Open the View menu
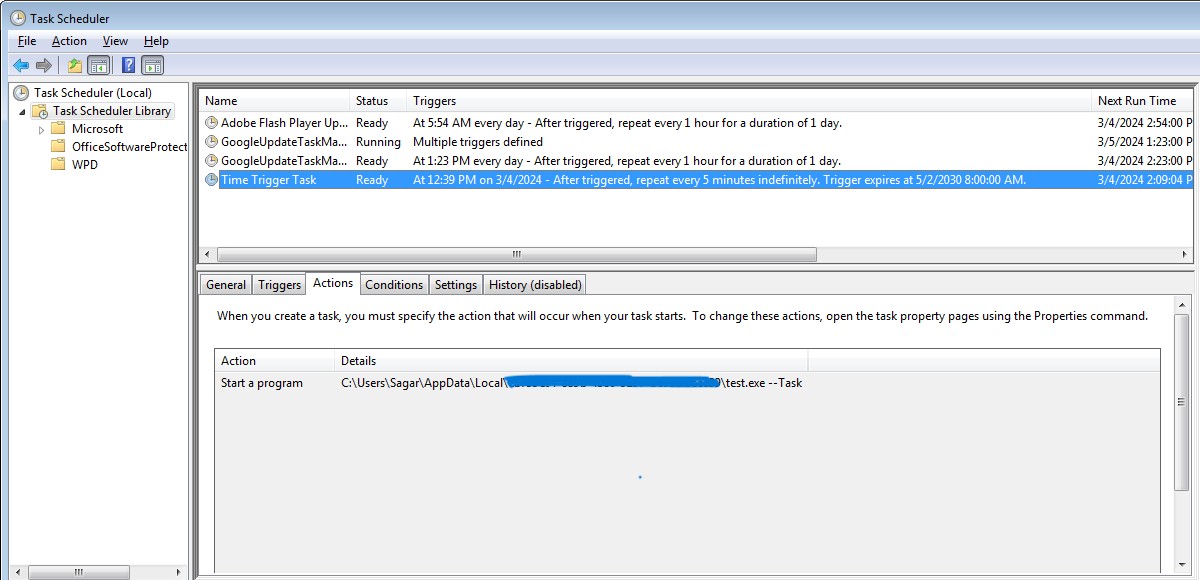This screenshot has width=1200, height=580. [x=115, y=41]
